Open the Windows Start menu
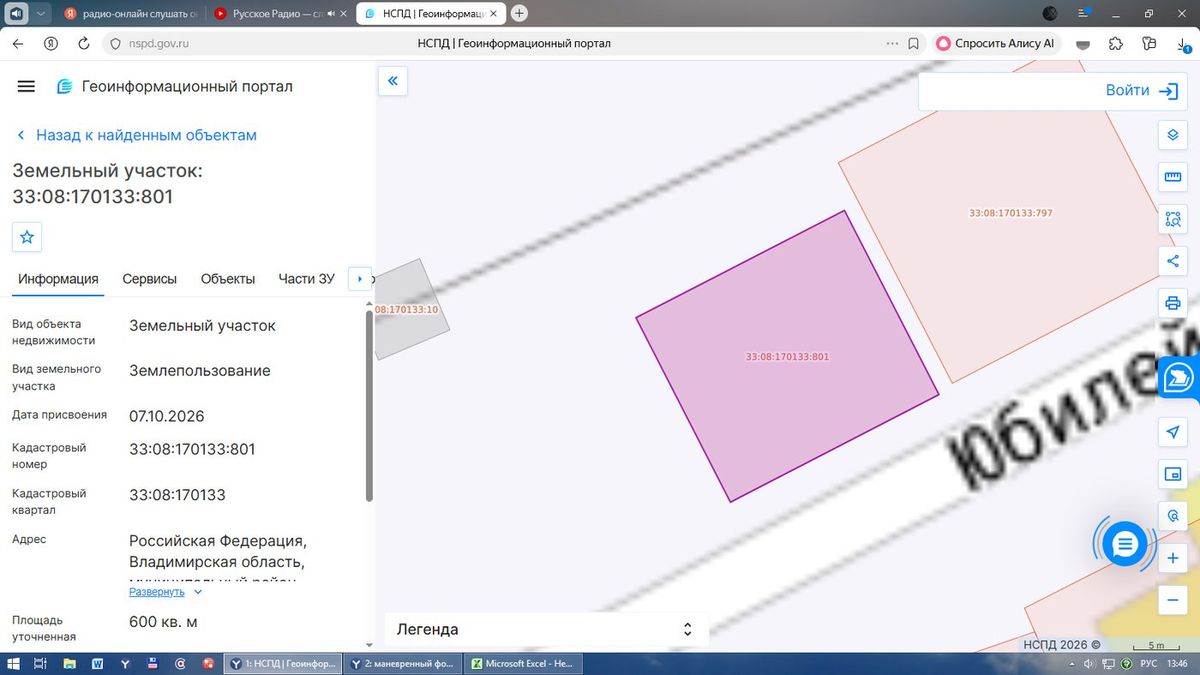Viewport: 1200px width, 675px height. tap(12, 663)
